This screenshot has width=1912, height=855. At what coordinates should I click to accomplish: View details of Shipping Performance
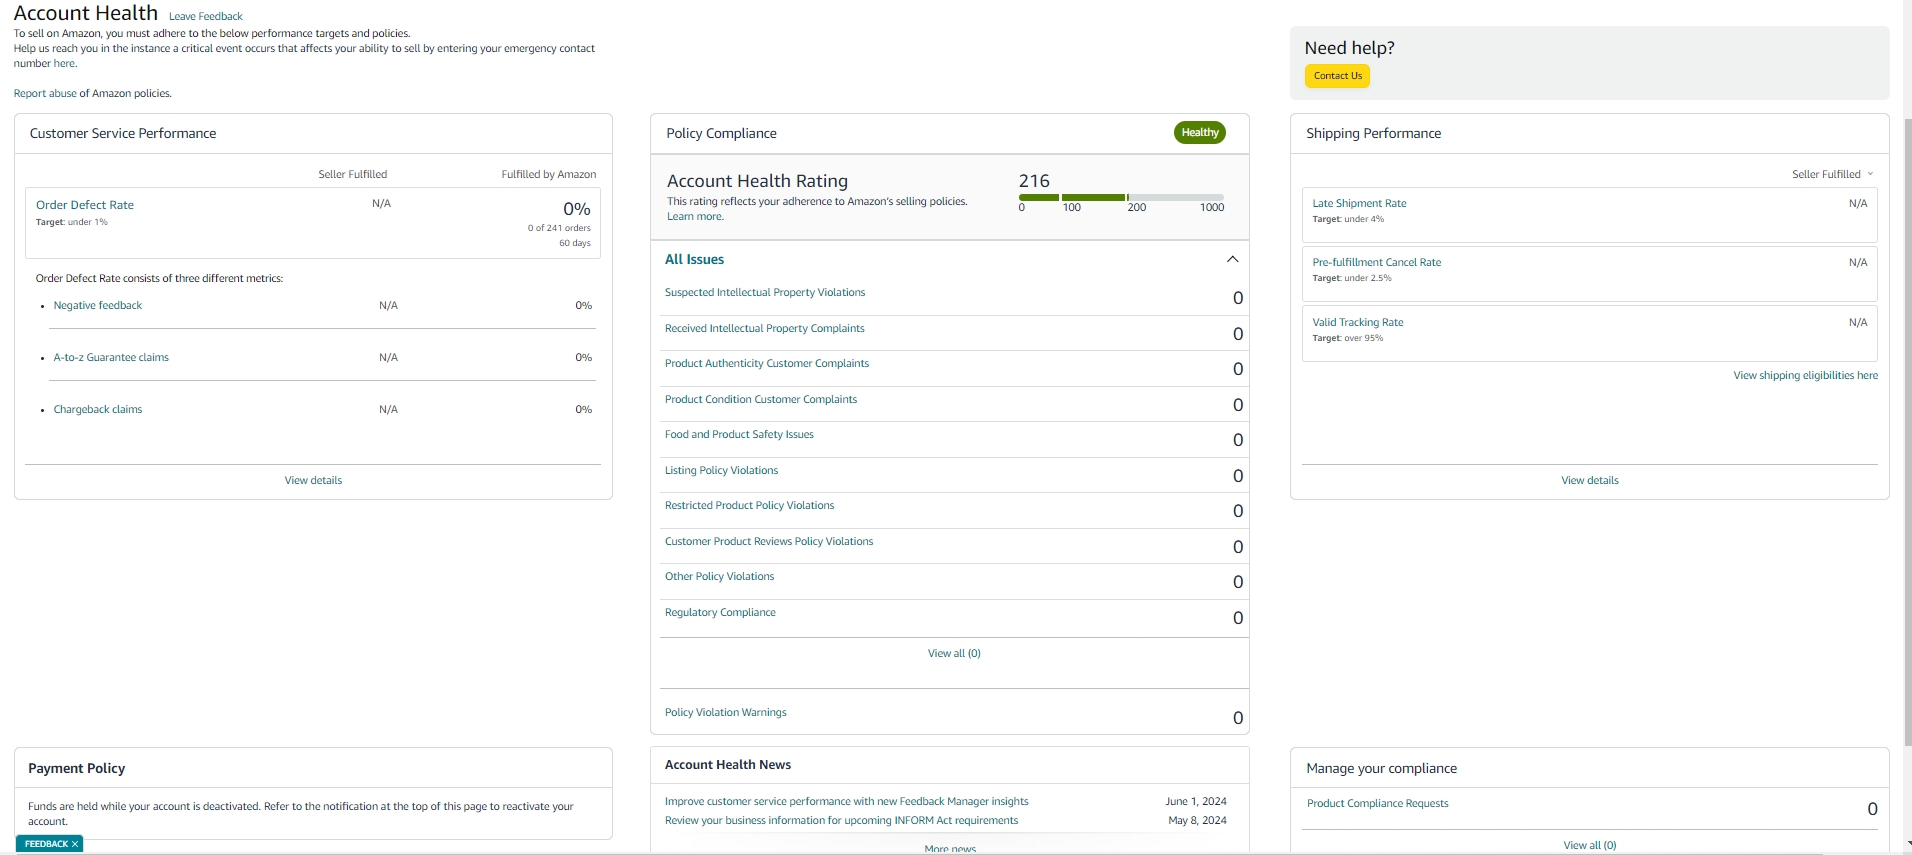tap(1590, 480)
